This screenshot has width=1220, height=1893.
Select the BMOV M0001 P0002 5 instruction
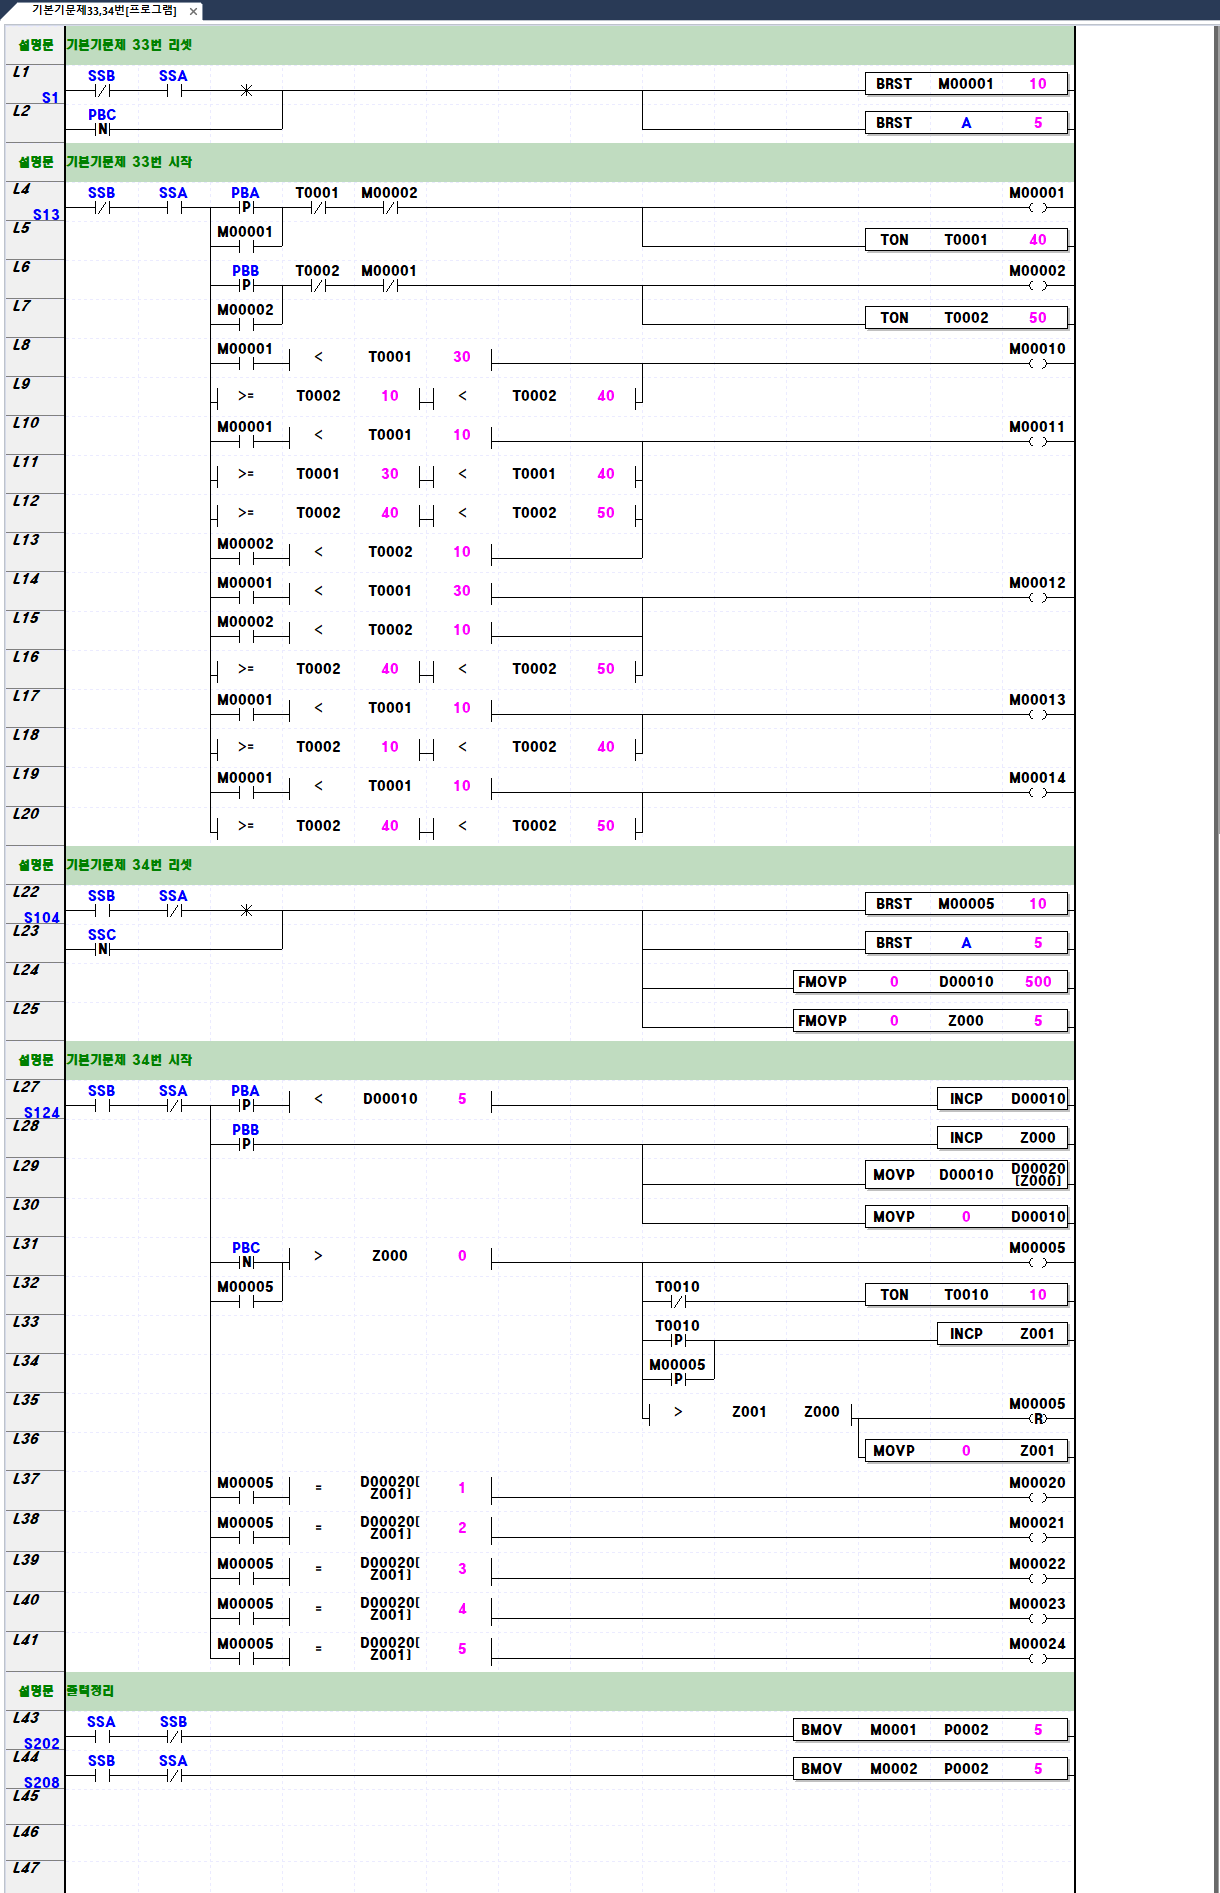pos(930,1730)
